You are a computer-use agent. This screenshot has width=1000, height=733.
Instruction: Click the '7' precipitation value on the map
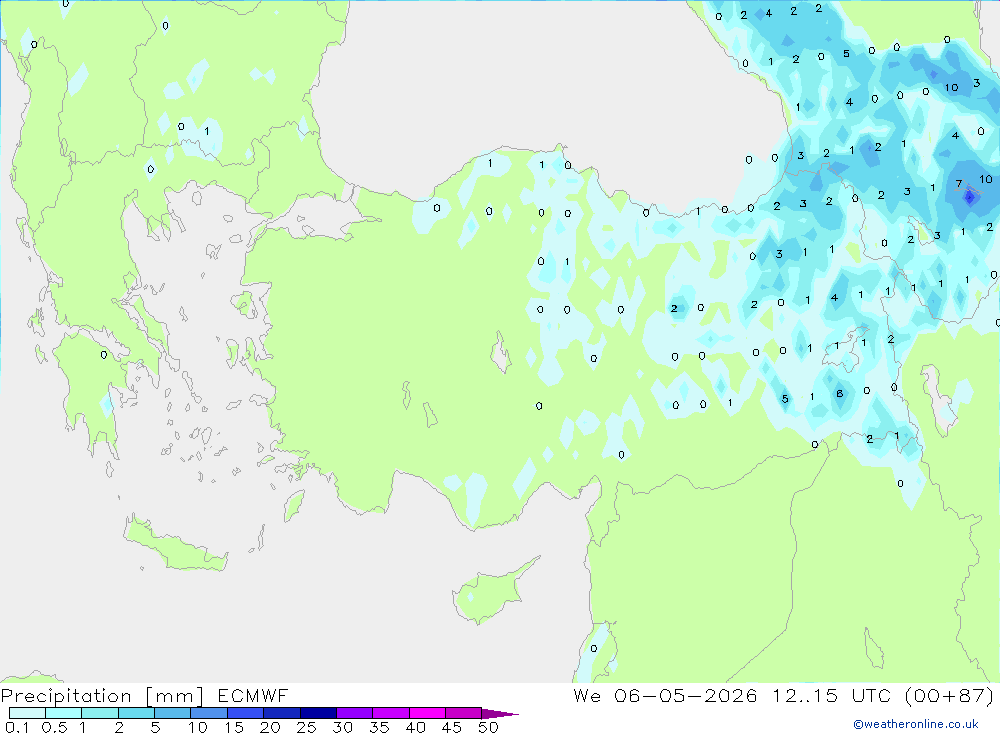click(959, 184)
